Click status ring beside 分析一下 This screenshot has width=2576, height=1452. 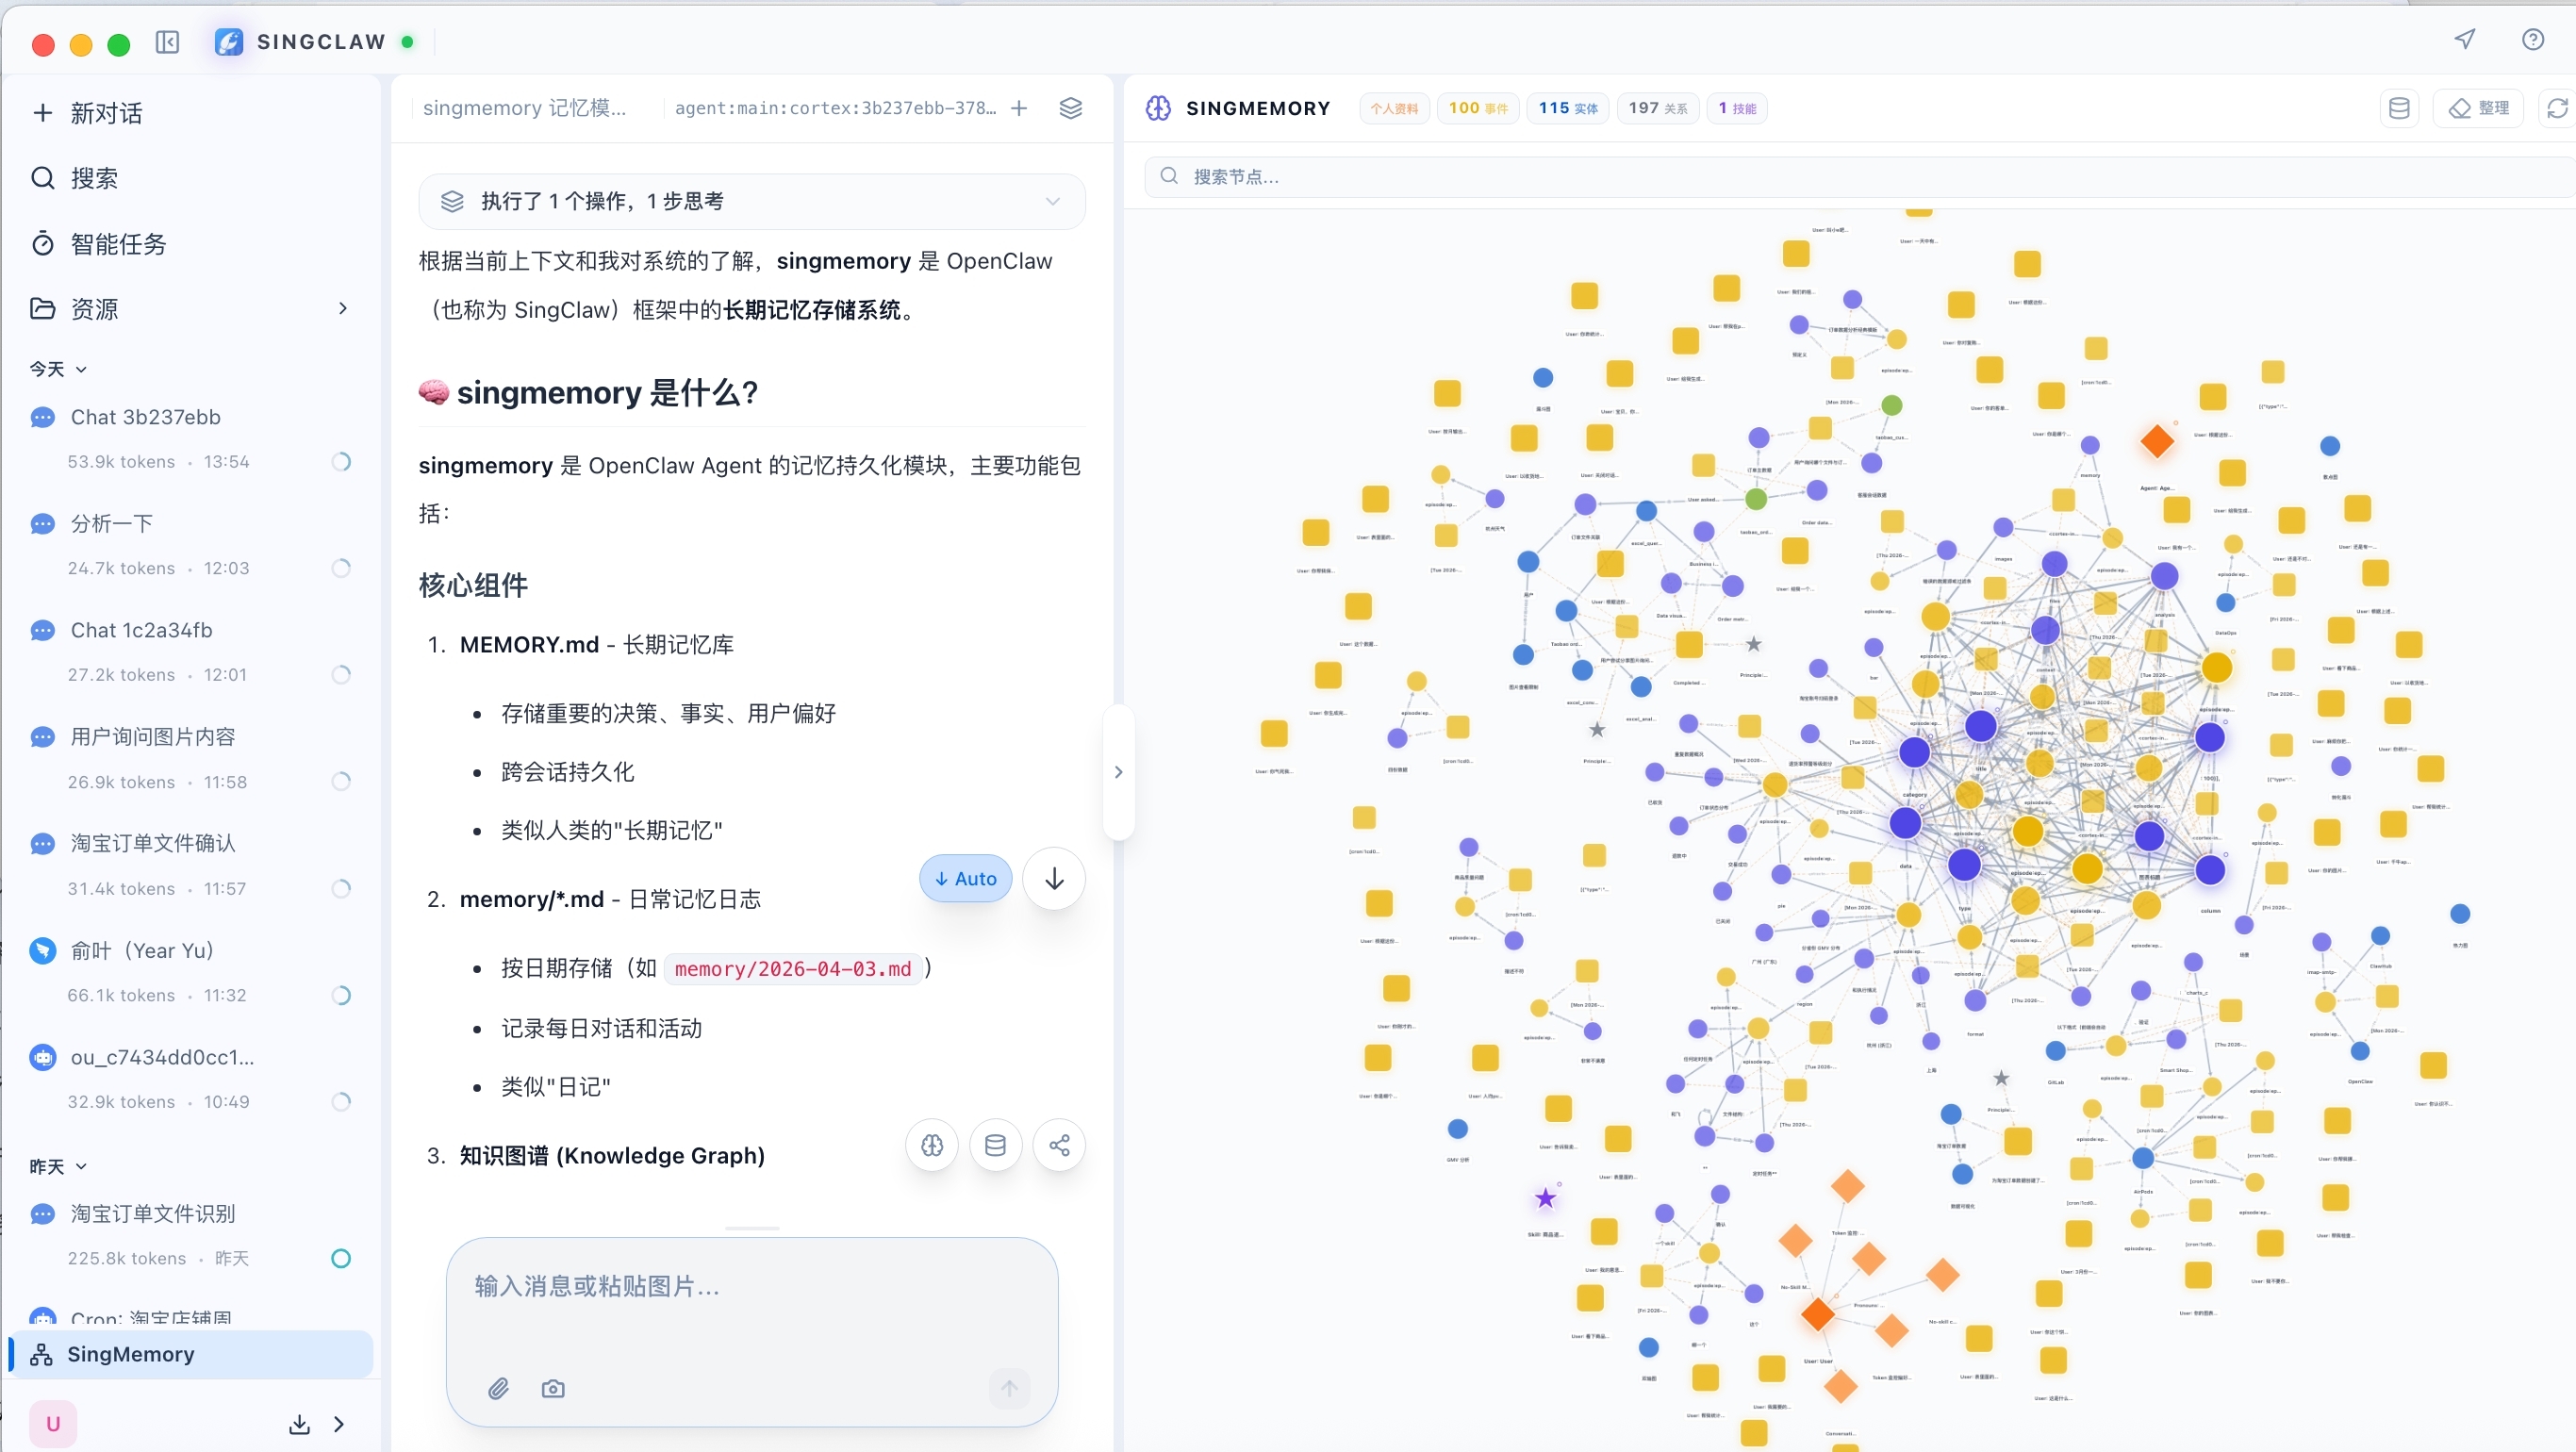[341, 568]
